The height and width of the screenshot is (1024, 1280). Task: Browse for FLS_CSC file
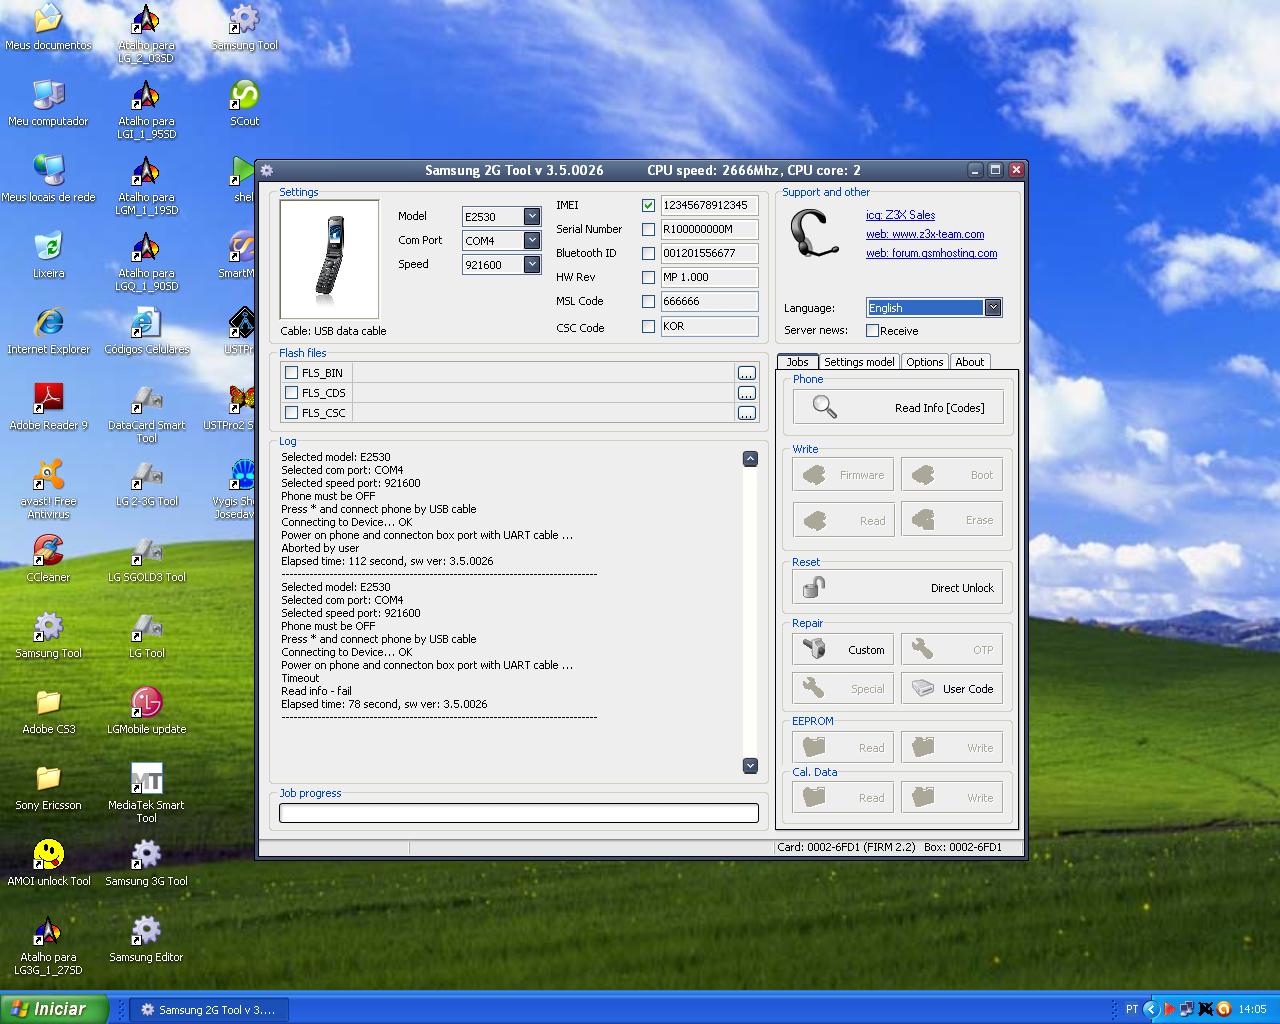pyautogui.click(x=746, y=413)
